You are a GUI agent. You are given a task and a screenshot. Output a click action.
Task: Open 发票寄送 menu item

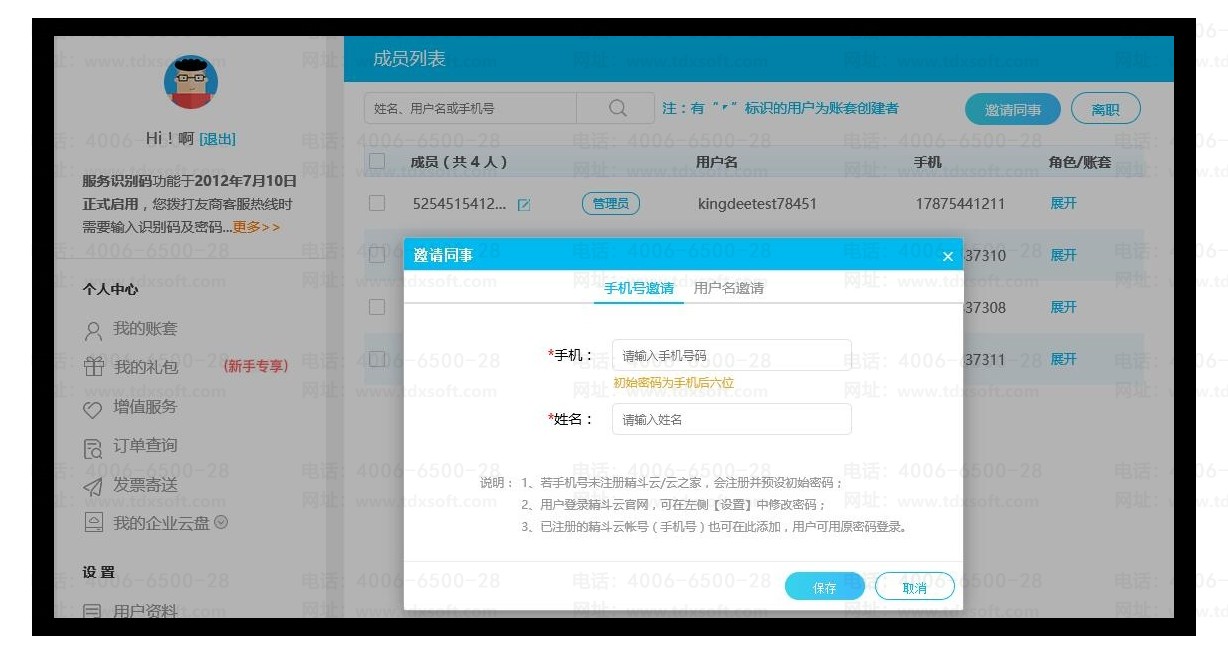tap(145, 484)
